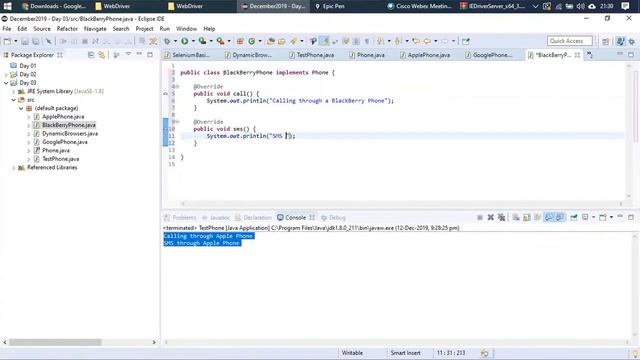Viewport: 640px width, 360px height.
Task: Click Pin Console icon
Action: (x=574, y=218)
